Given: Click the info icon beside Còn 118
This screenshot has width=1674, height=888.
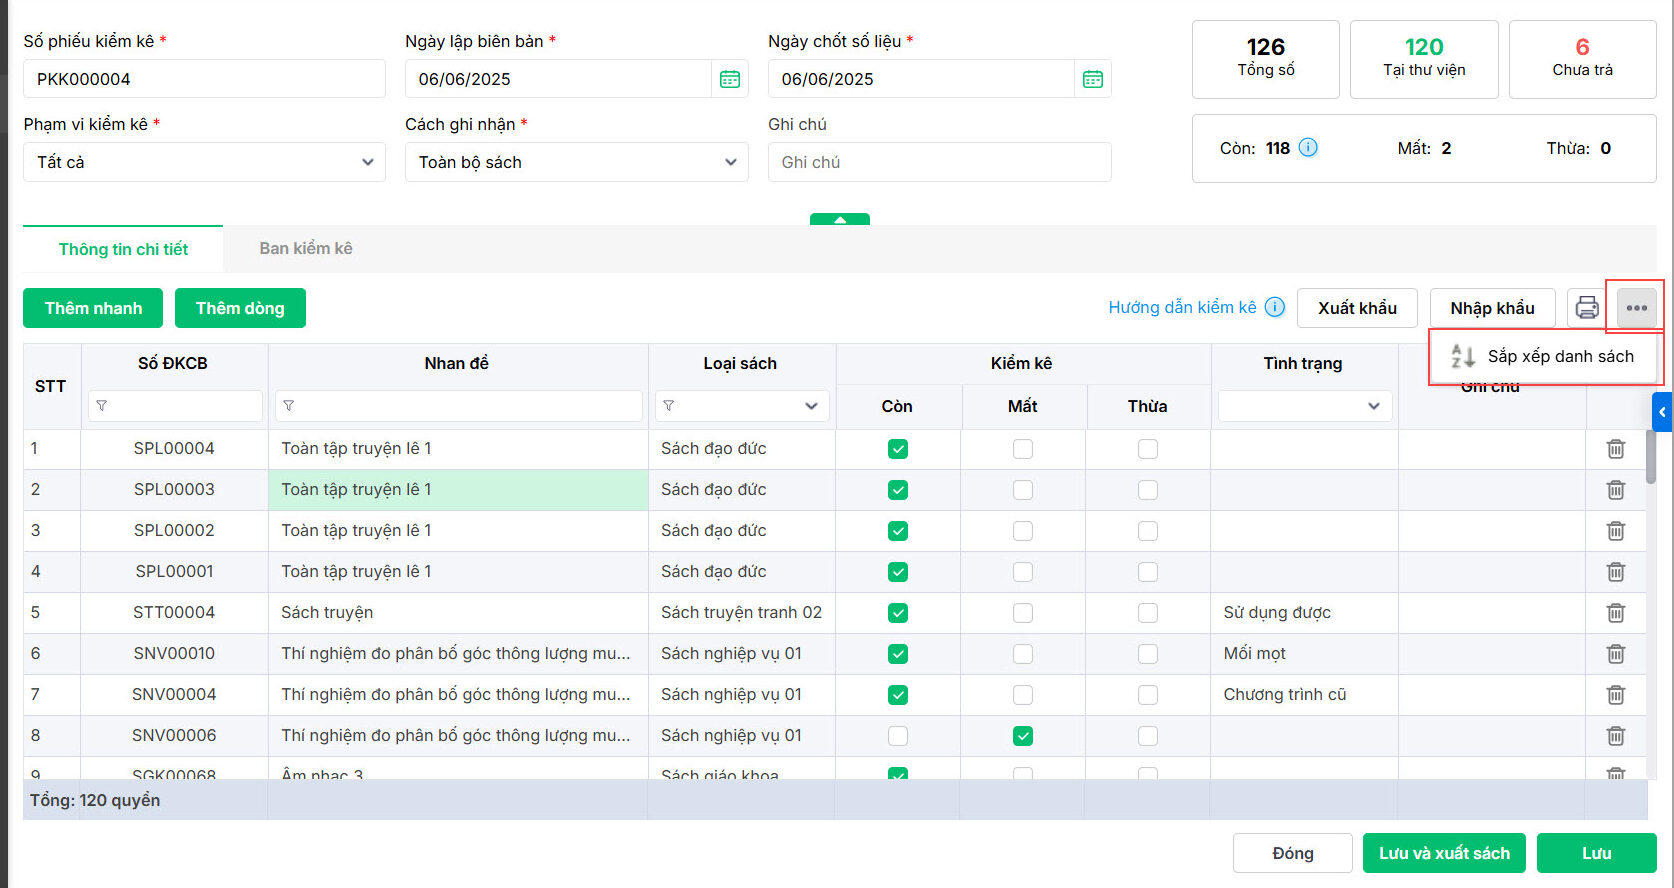Looking at the screenshot, I should point(1308,148).
